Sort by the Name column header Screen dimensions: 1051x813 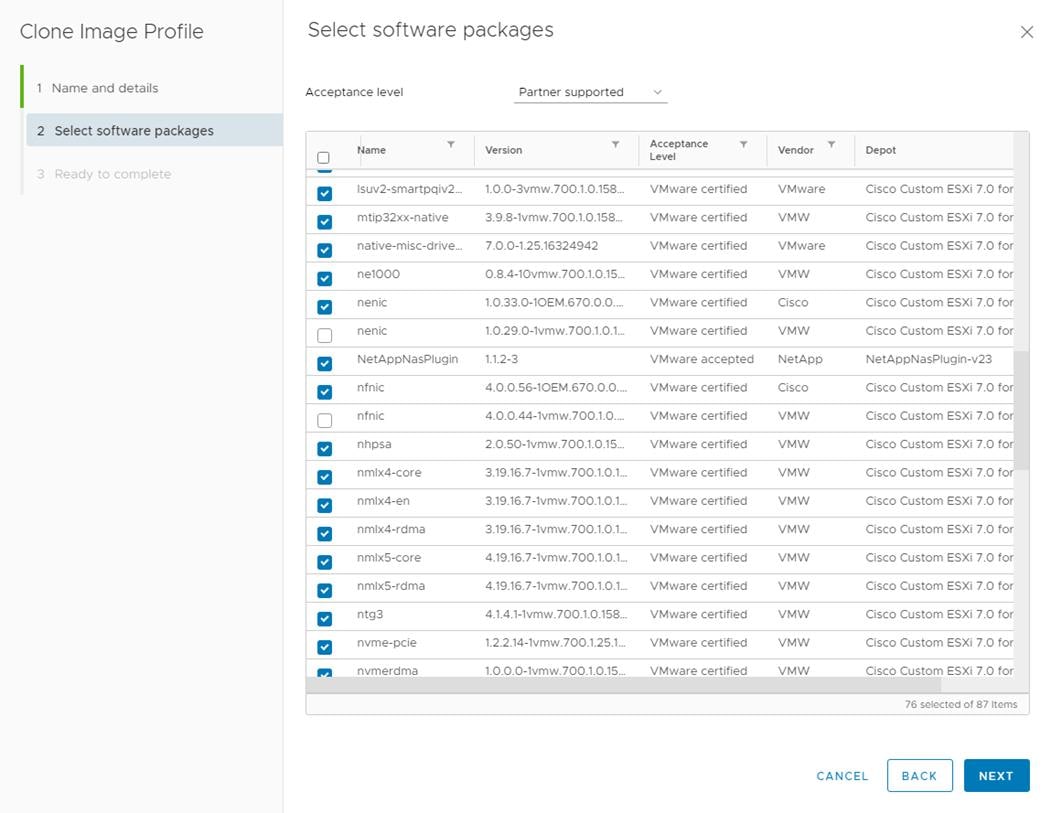pos(371,150)
